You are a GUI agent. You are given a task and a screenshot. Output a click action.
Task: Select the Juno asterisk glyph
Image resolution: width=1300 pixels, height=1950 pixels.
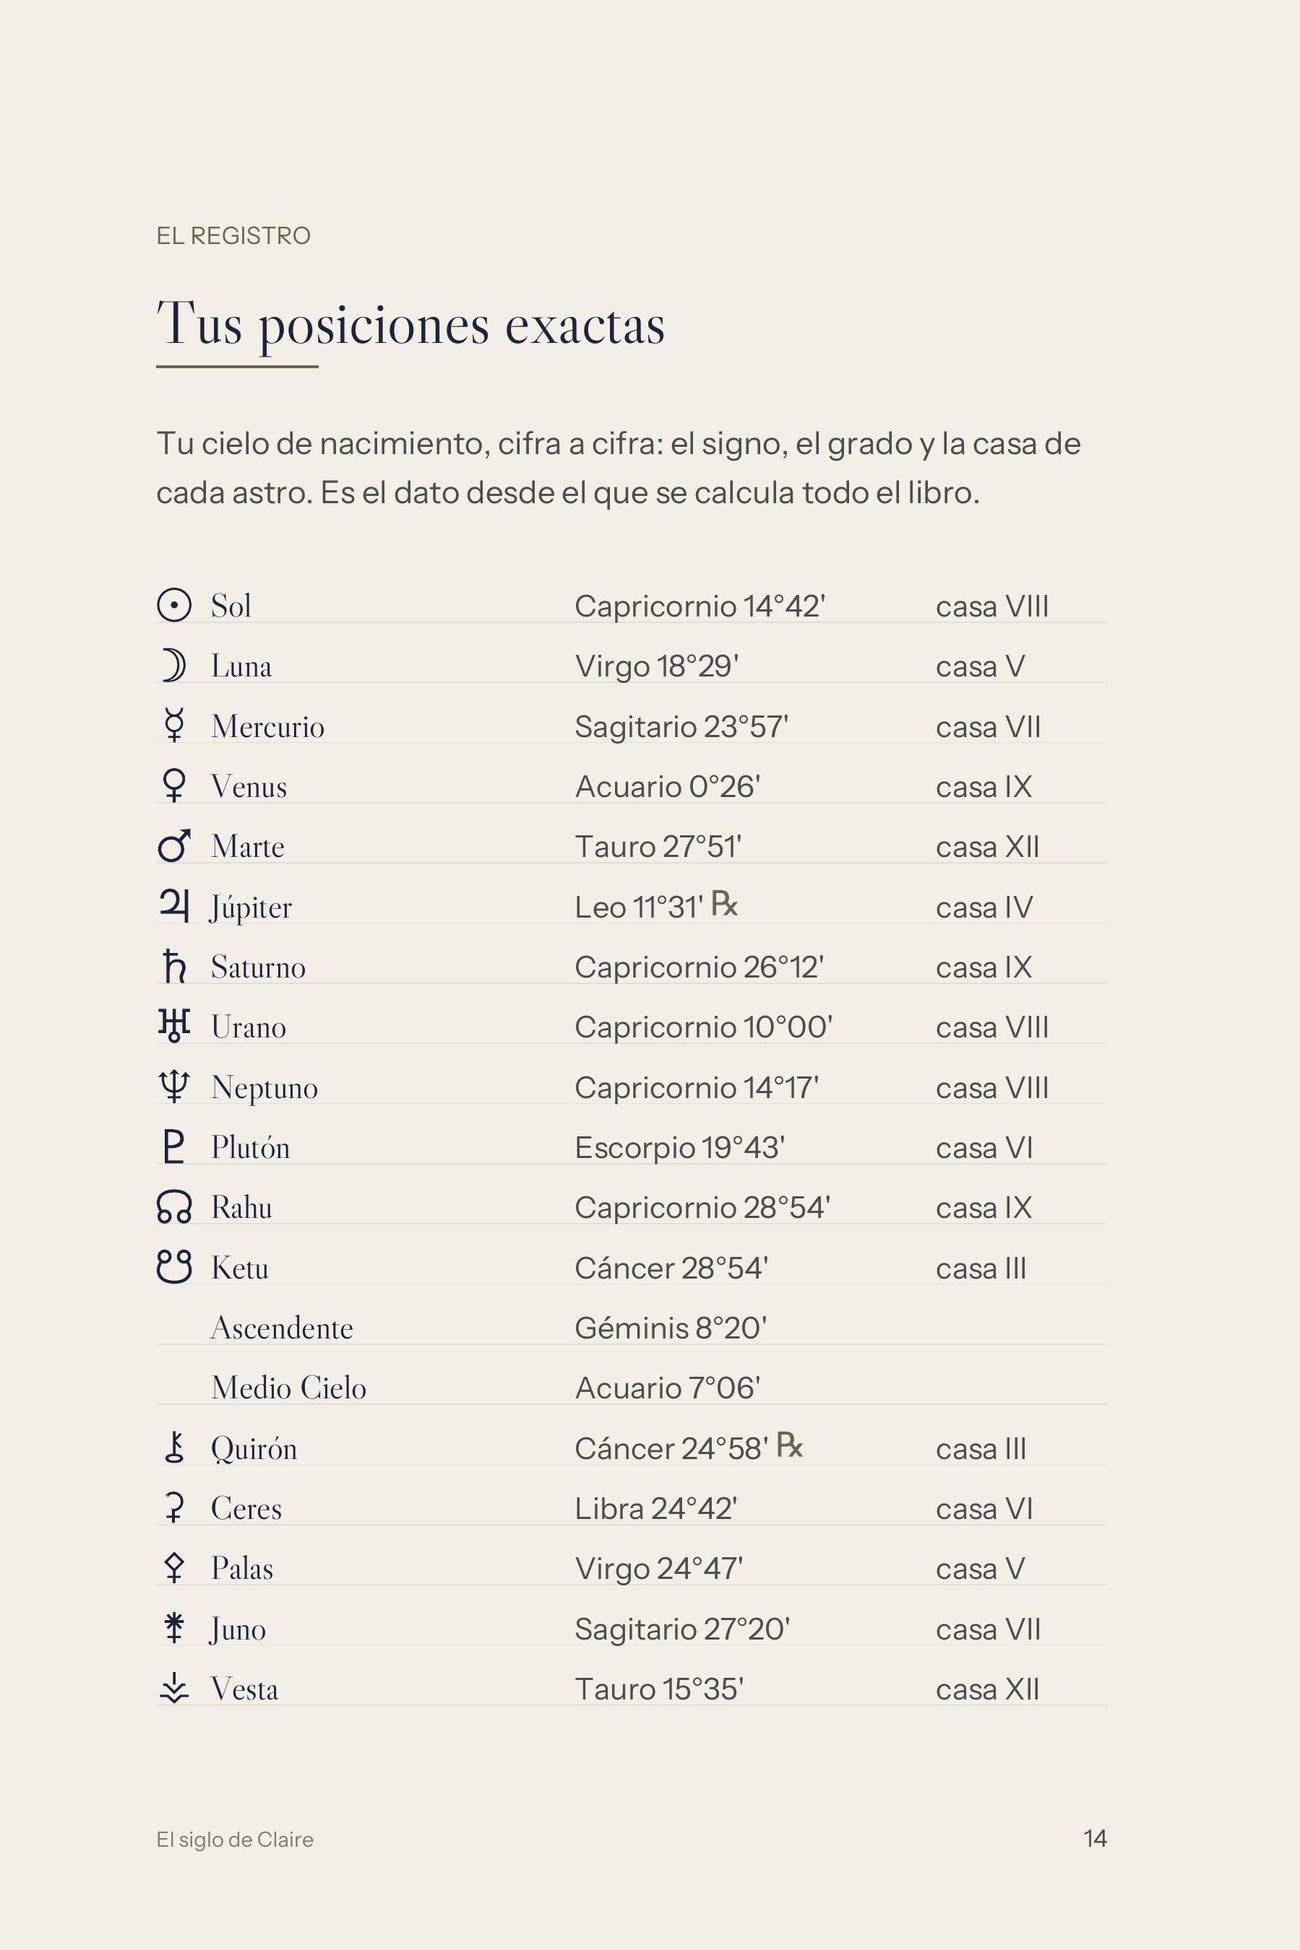174,1628
